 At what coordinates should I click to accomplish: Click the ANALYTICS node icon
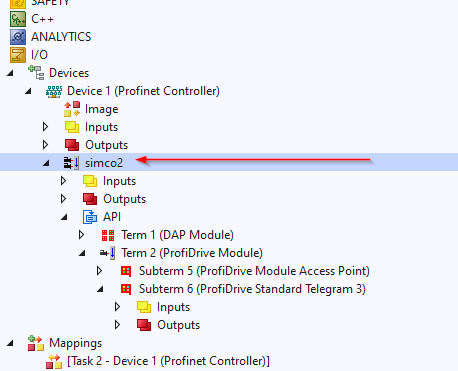click(18, 37)
